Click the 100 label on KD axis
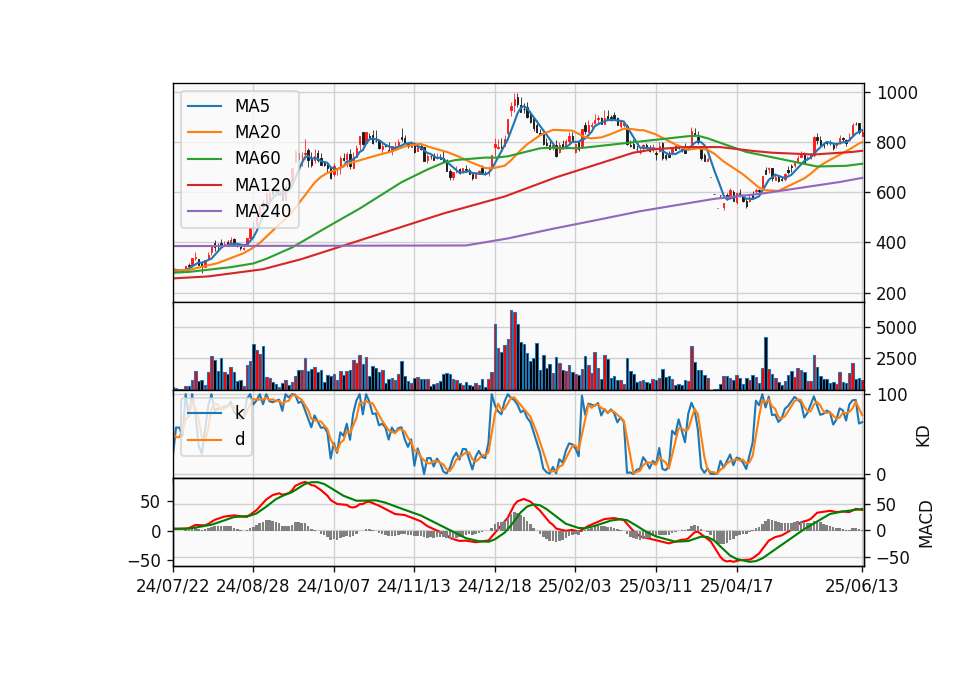 [892, 395]
